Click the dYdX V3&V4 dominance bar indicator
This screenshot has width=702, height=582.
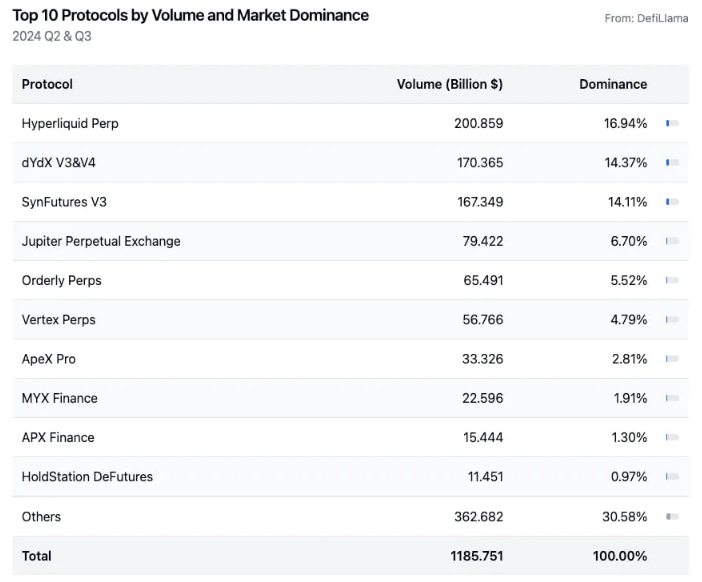672,162
